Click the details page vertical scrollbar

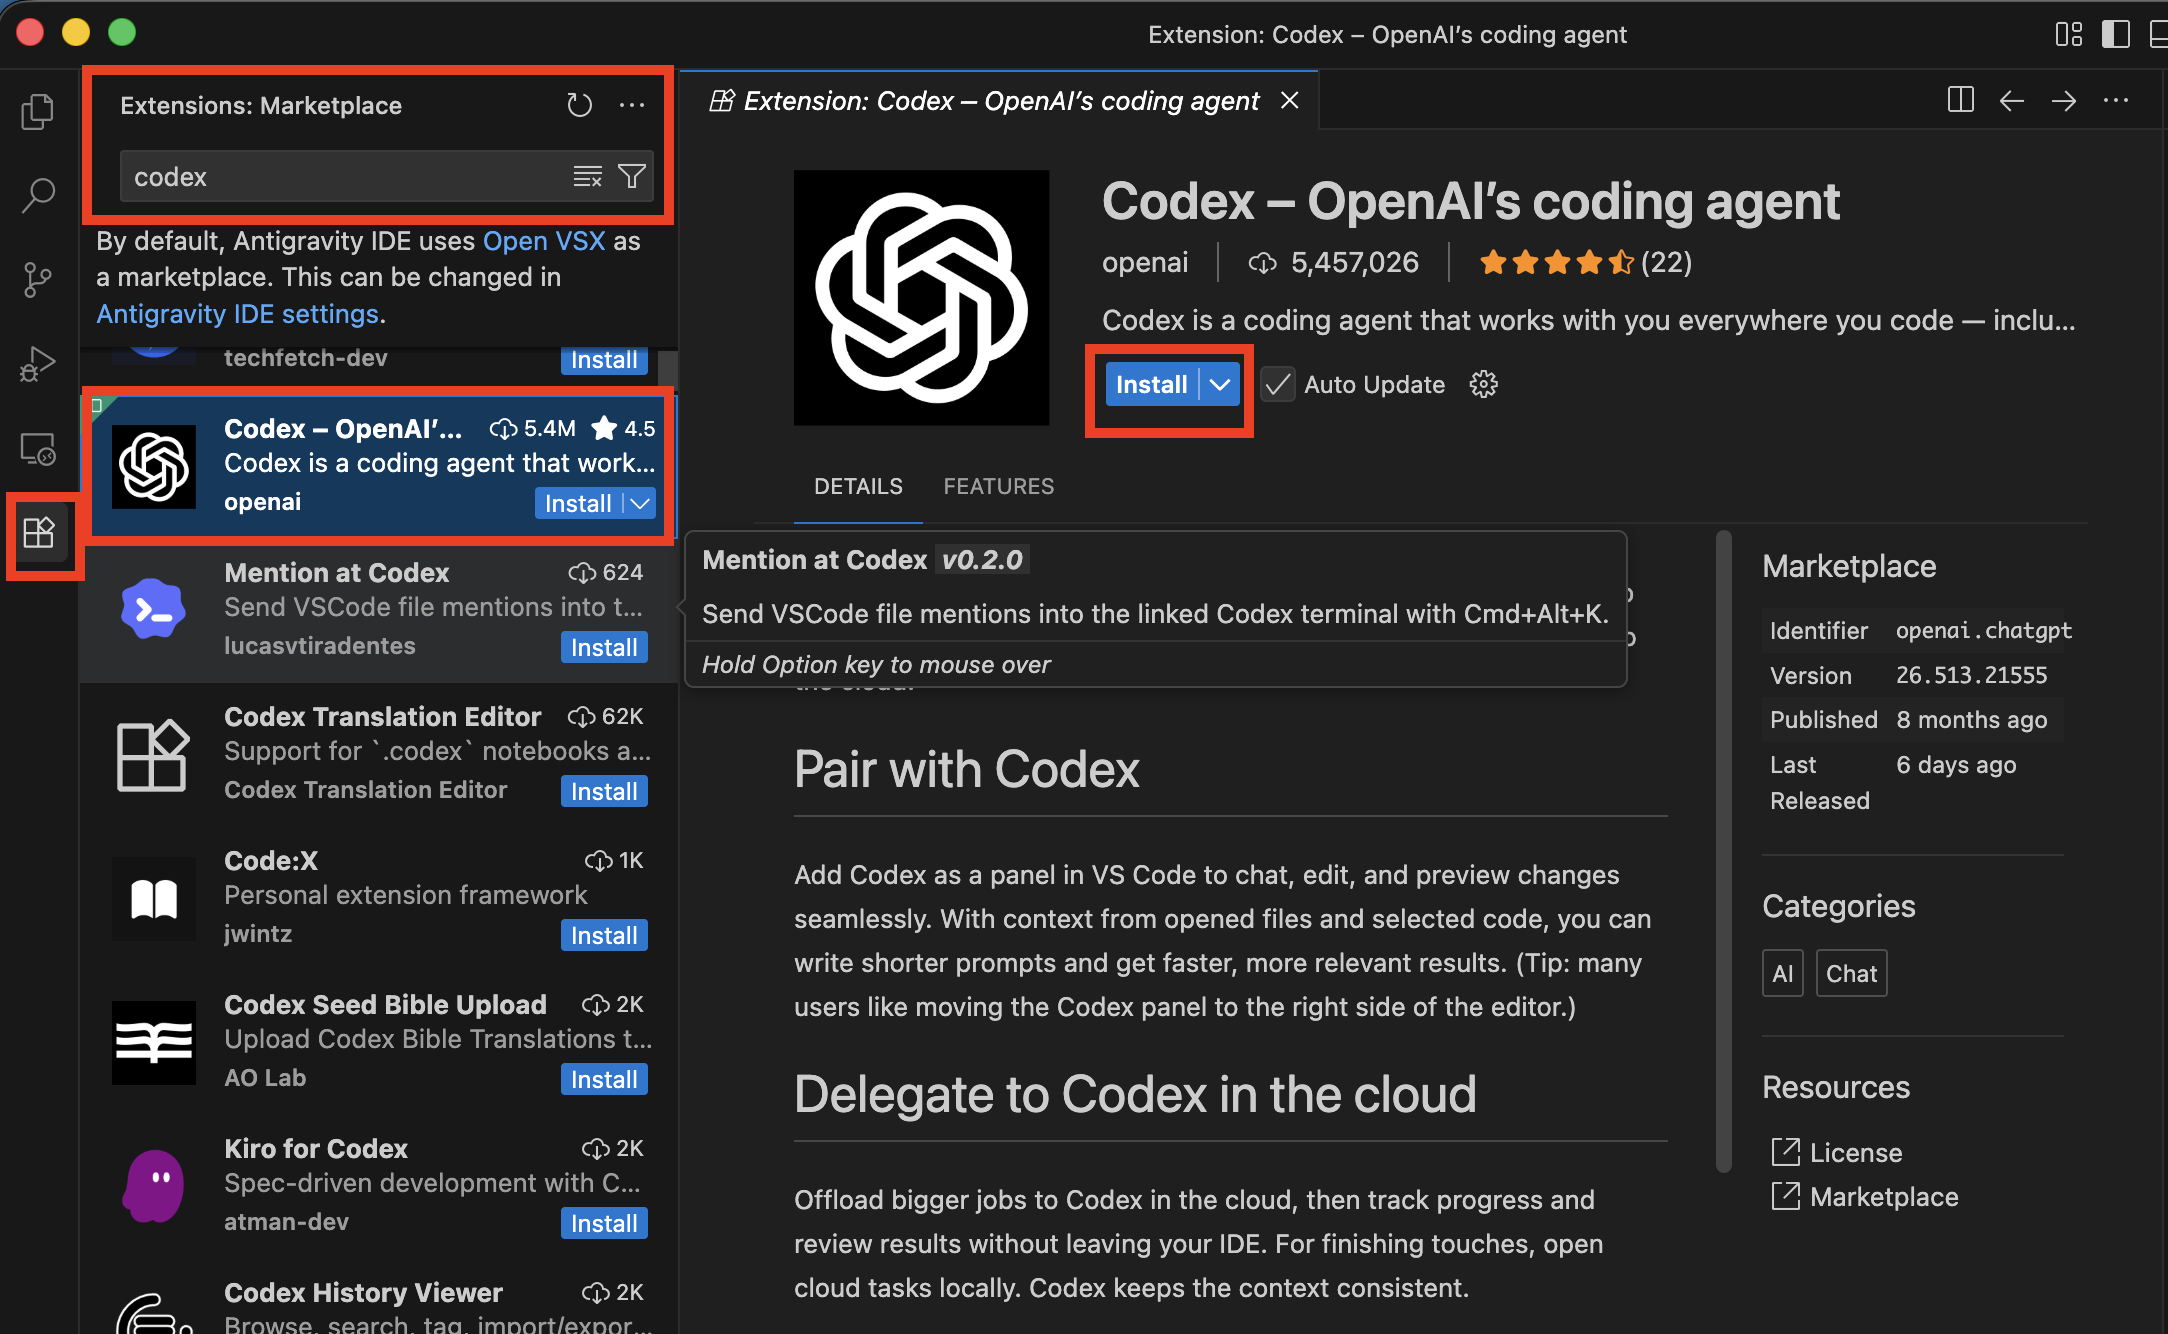pos(1723,850)
